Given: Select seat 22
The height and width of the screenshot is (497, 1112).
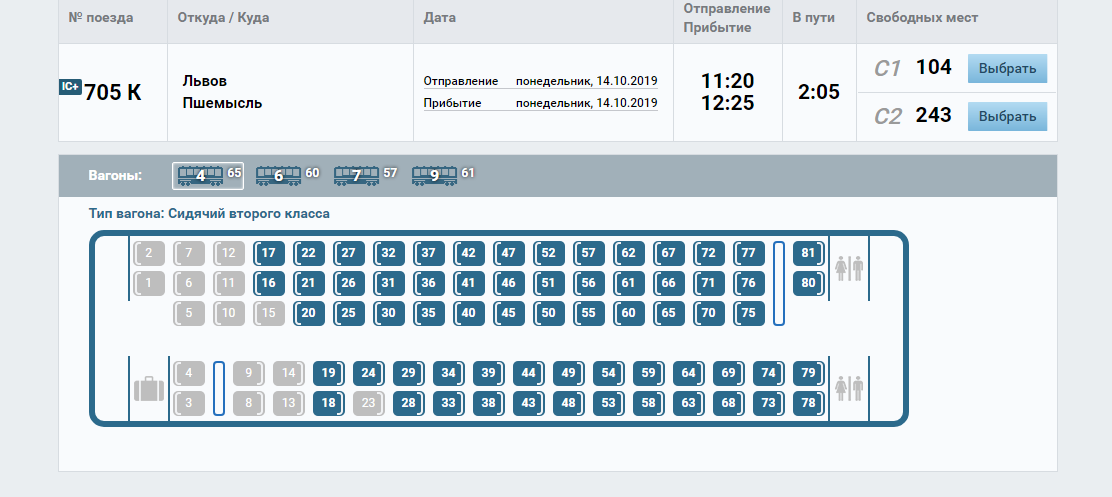Looking at the screenshot, I should click(308, 253).
